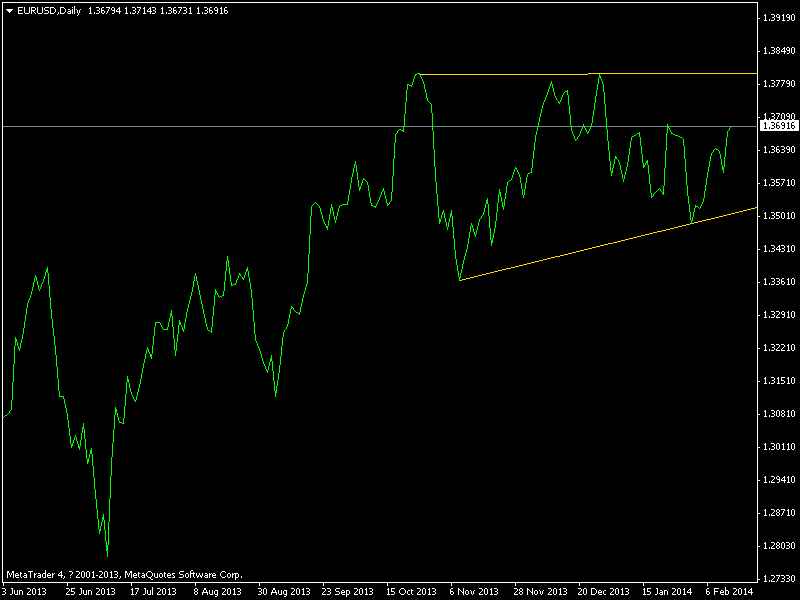Pick the 1.33610 price scale label
Image resolution: width=800 pixels, height=600 pixels.
779,282
